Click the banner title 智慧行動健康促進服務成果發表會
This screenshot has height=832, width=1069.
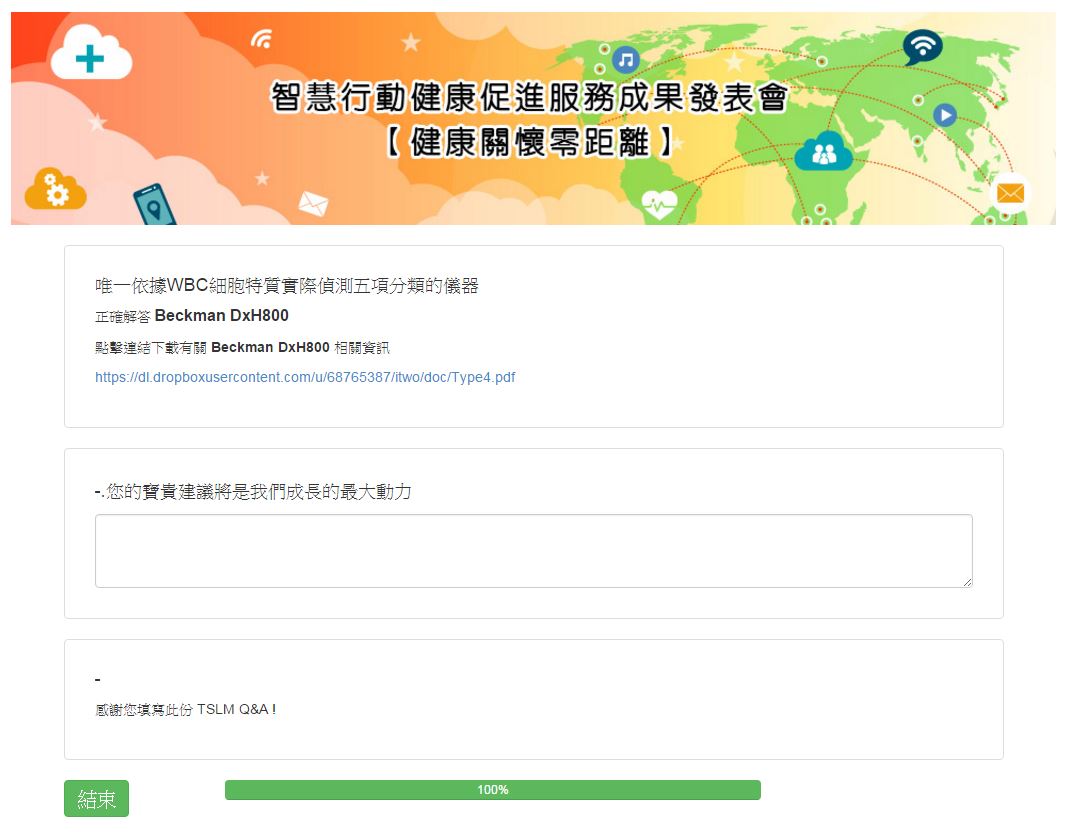(x=529, y=97)
